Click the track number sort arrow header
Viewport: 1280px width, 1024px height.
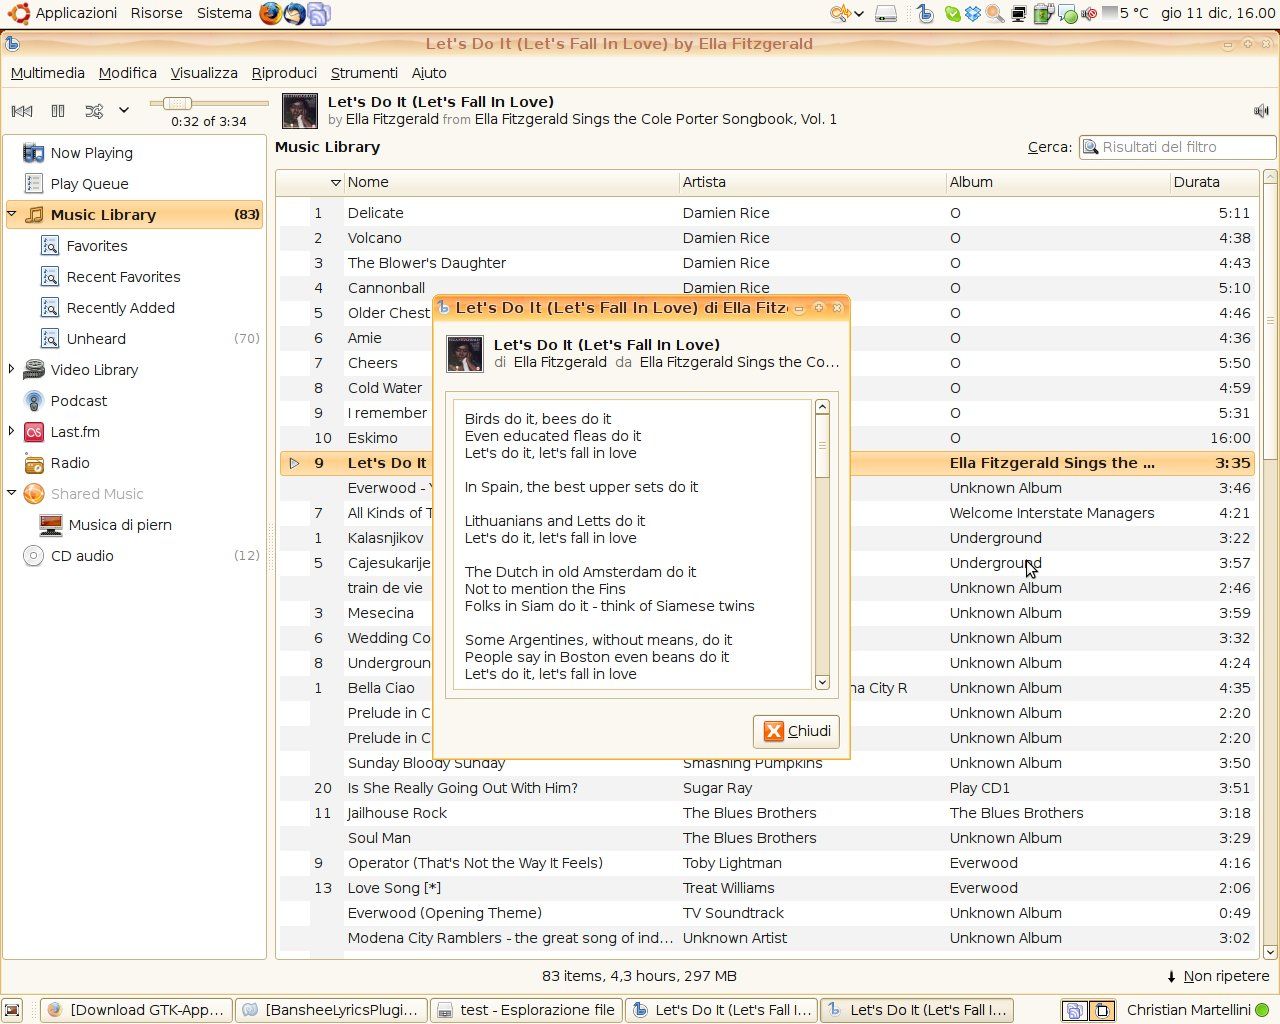335,182
